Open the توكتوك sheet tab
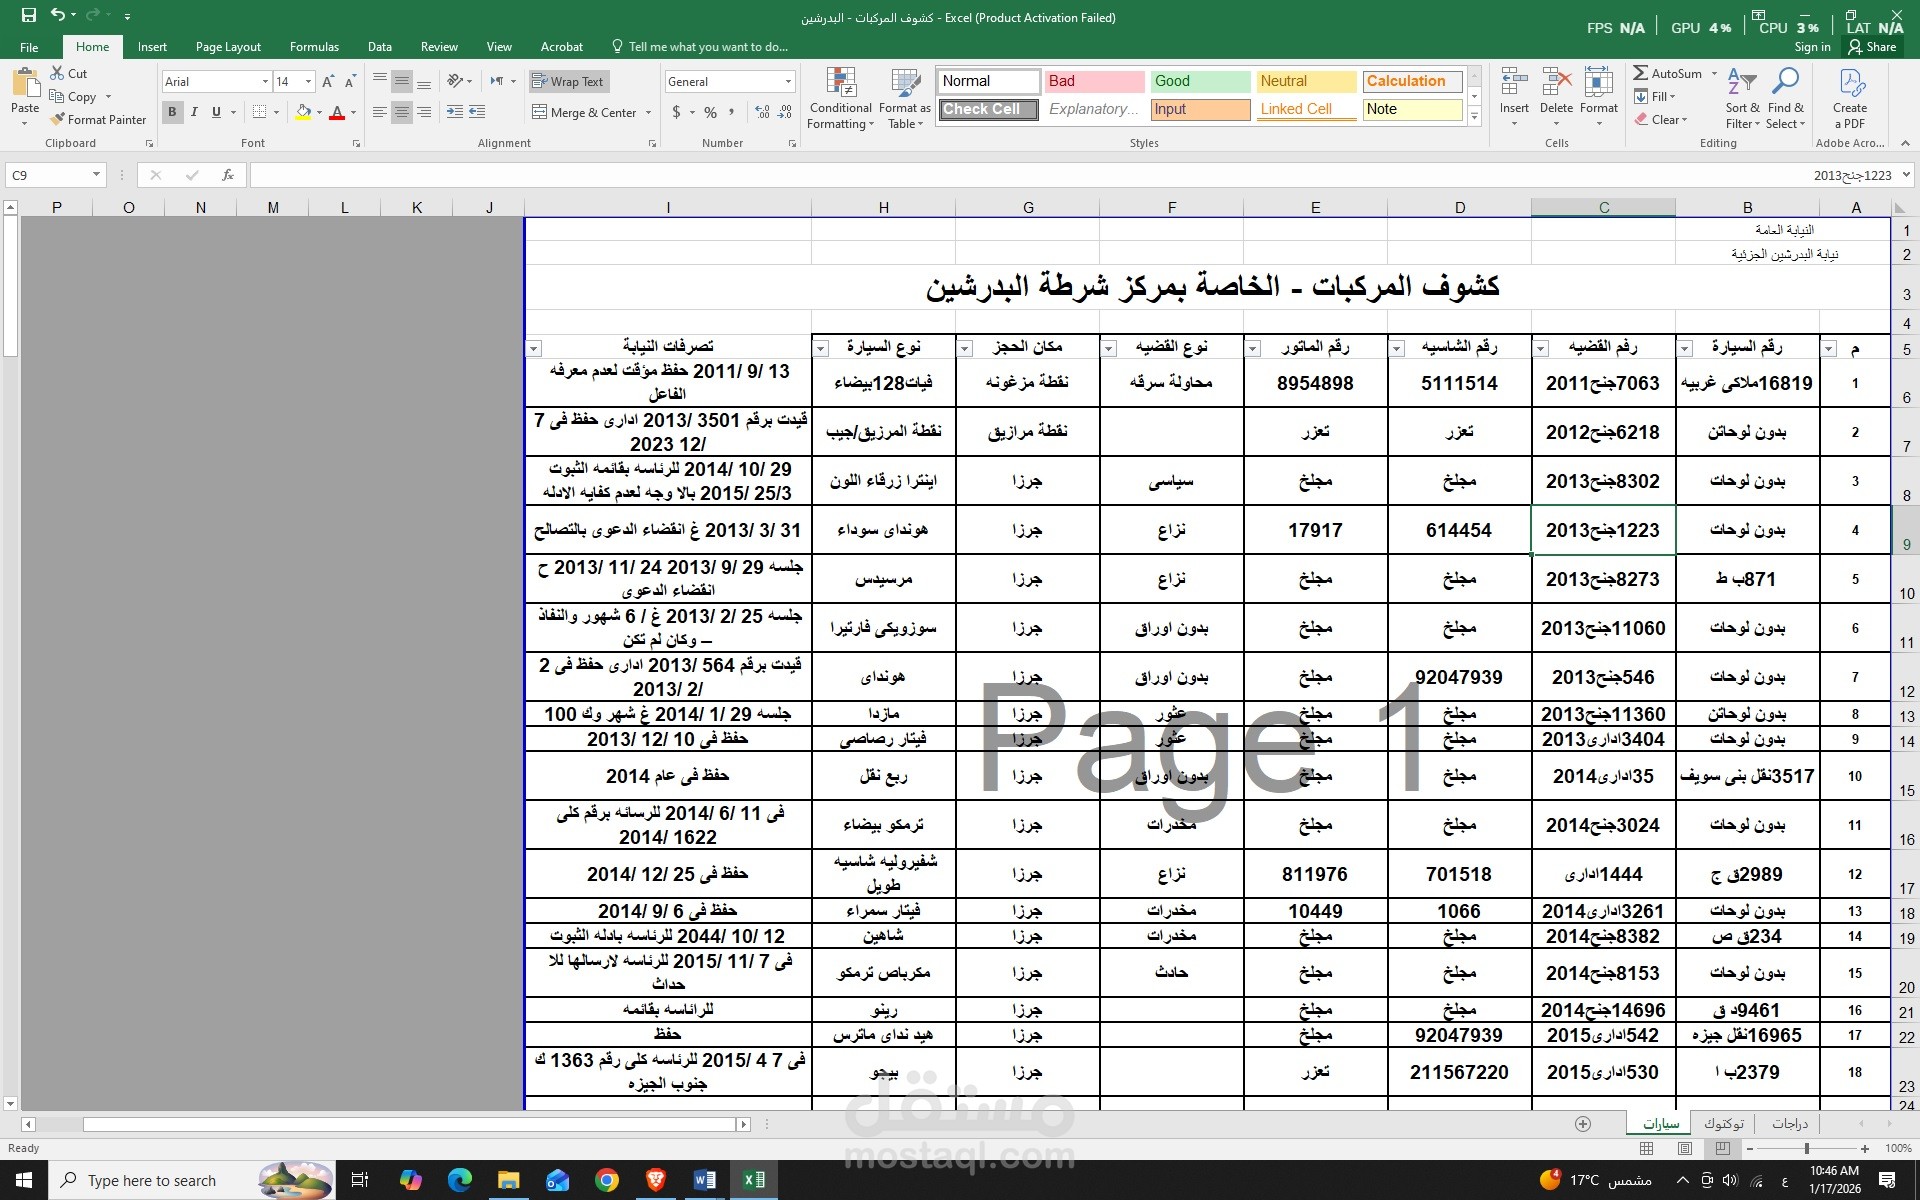The width and height of the screenshot is (1920, 1200). click(x=1724, y=1124)
